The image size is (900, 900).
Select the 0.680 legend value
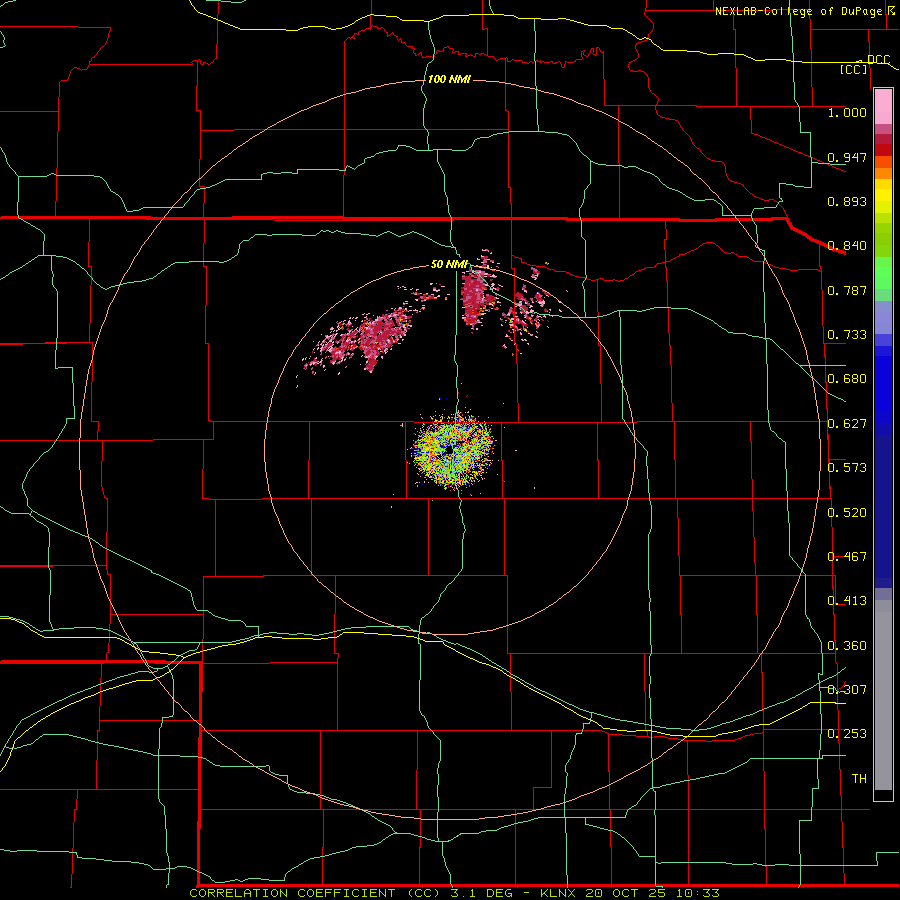[x=847, y=379]
